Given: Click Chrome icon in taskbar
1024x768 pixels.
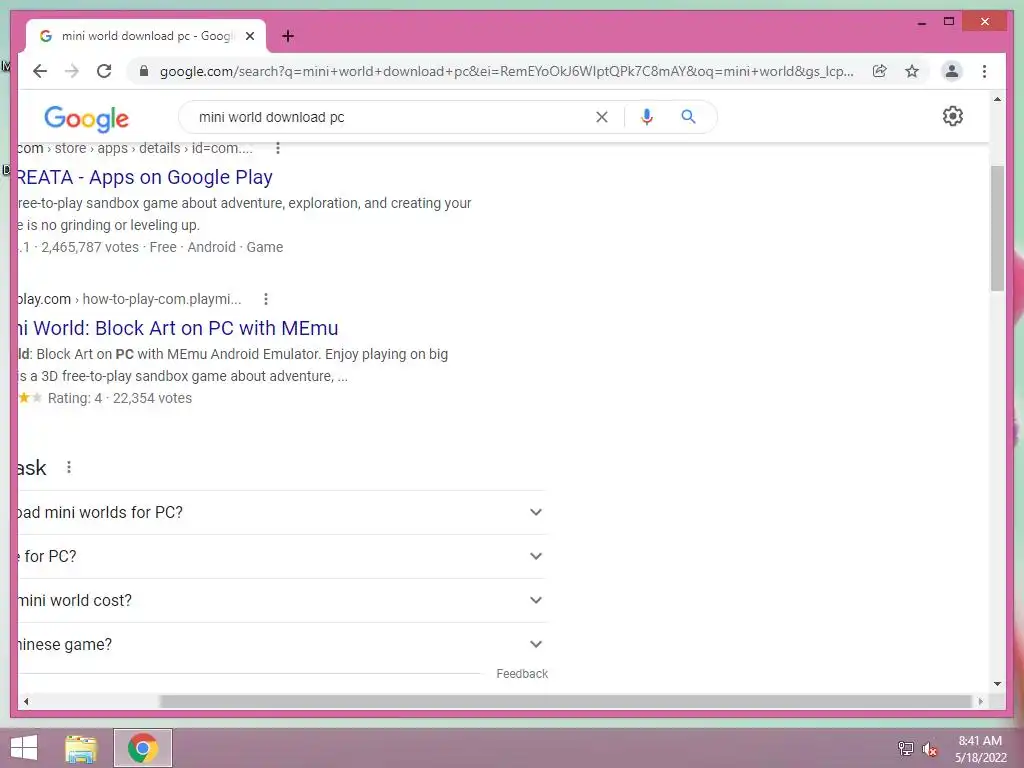Looking at the screenshot, I should (x=143, y=748).
